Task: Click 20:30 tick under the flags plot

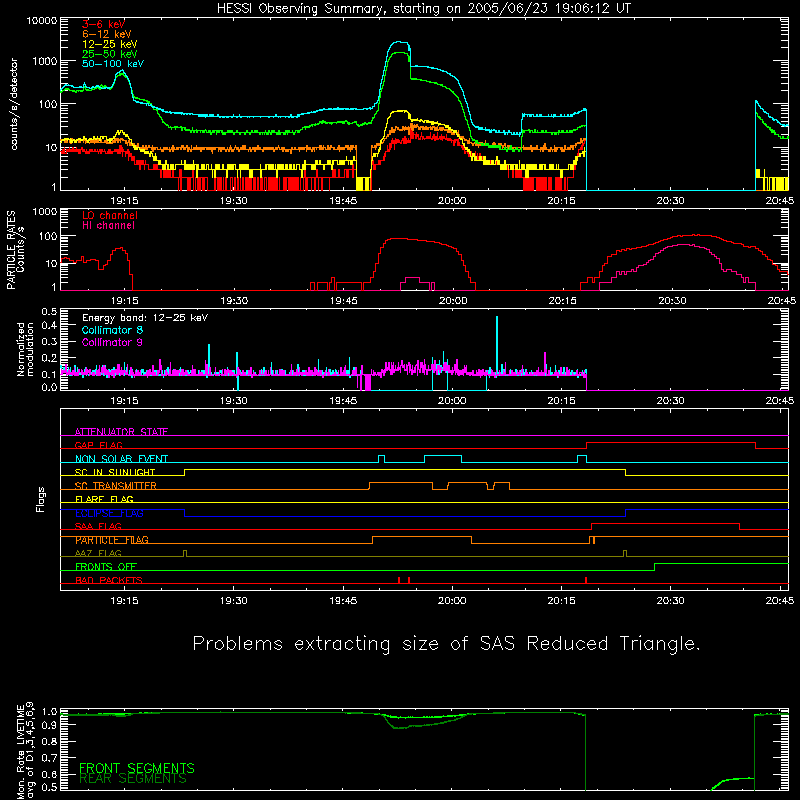Action: click(671, 601)
